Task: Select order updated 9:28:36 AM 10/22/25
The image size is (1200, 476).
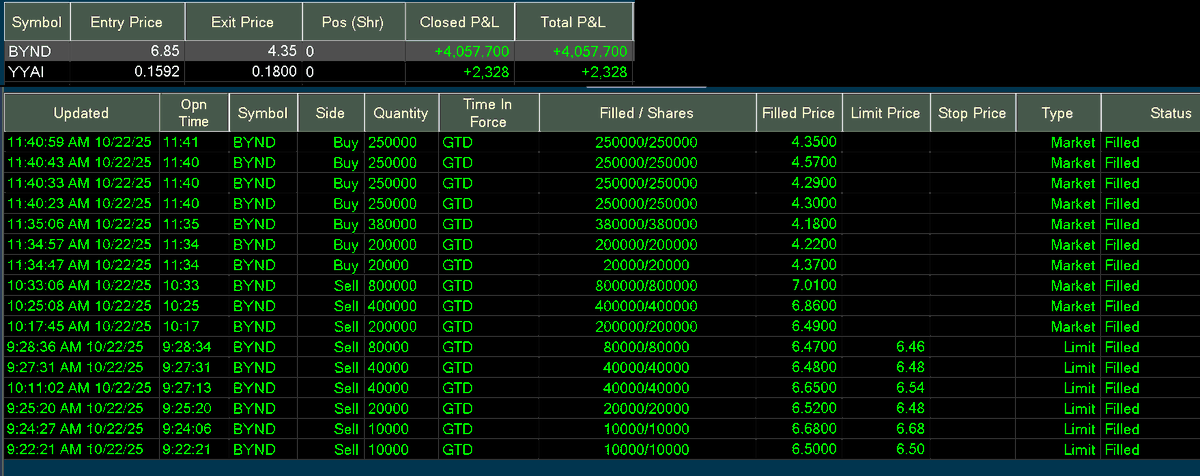Action: point(75,347)
